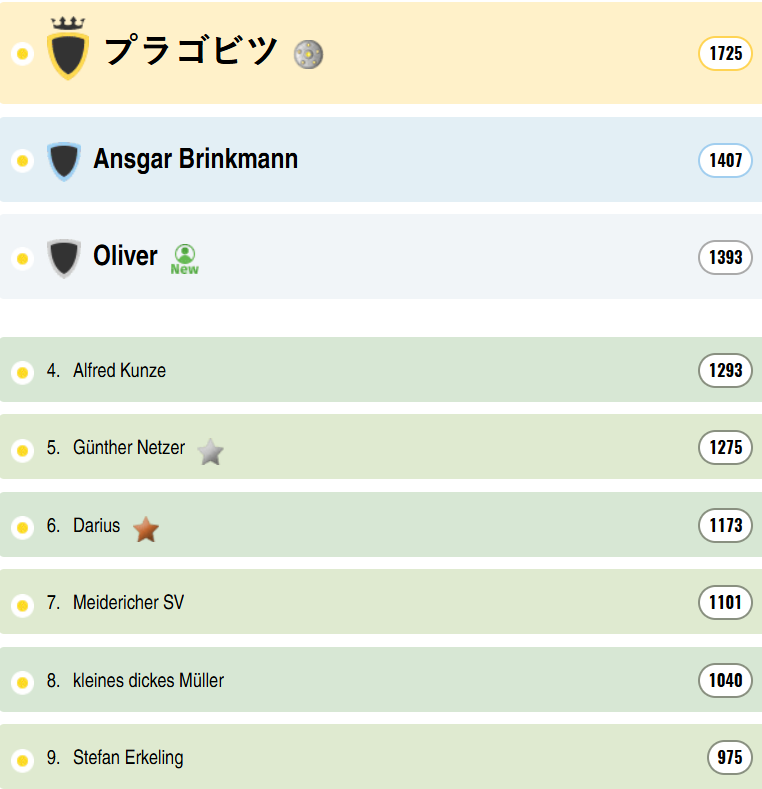Screen dimensions: 762x789
Task: Click the 1293 points badge
Action: coord(725,370)
